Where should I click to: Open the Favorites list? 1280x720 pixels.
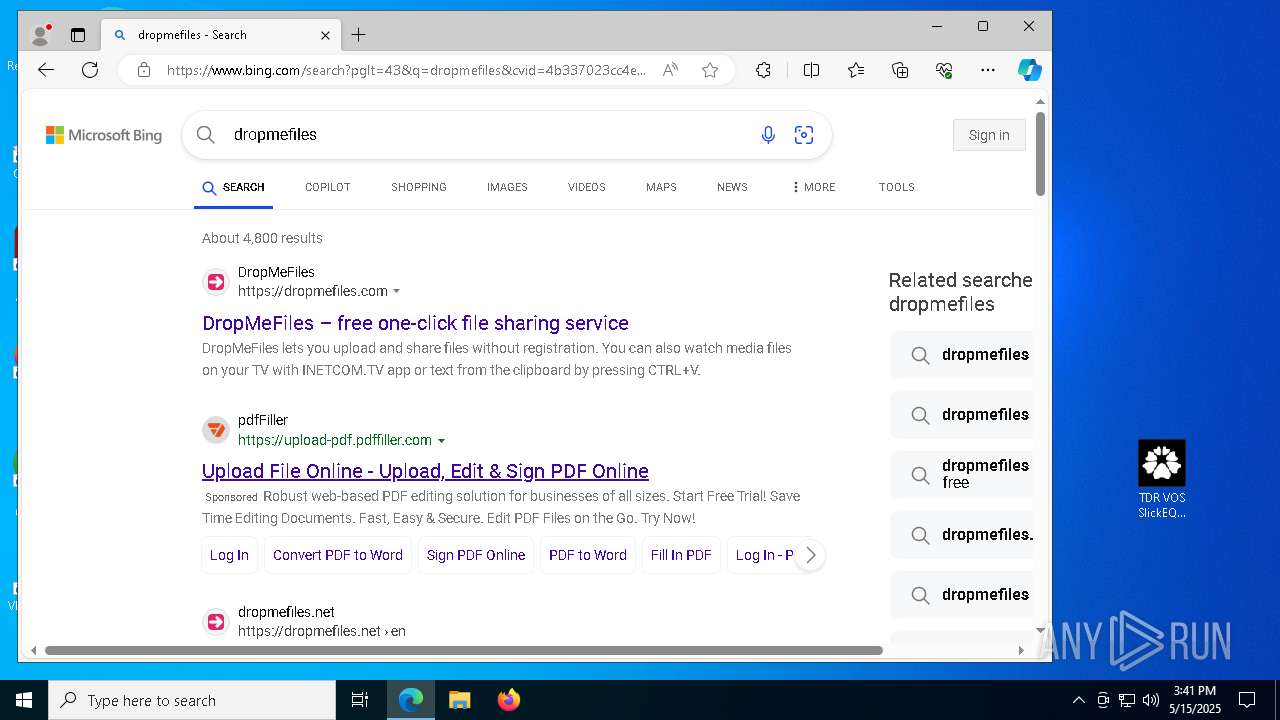point(856,70)
